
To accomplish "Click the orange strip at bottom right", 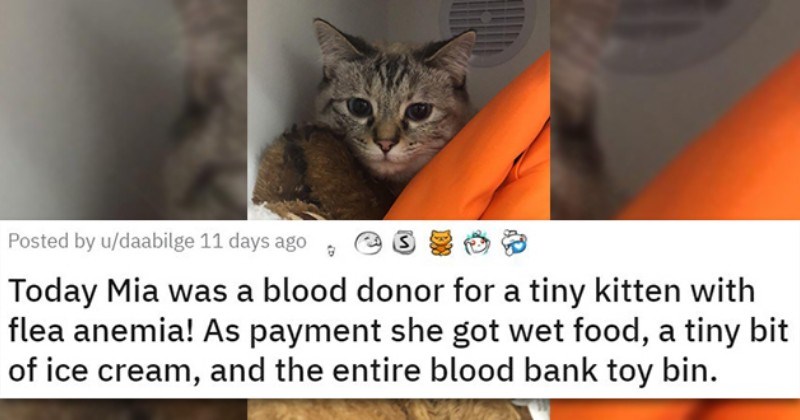I will pyautogui.click(x=675, y=409).
